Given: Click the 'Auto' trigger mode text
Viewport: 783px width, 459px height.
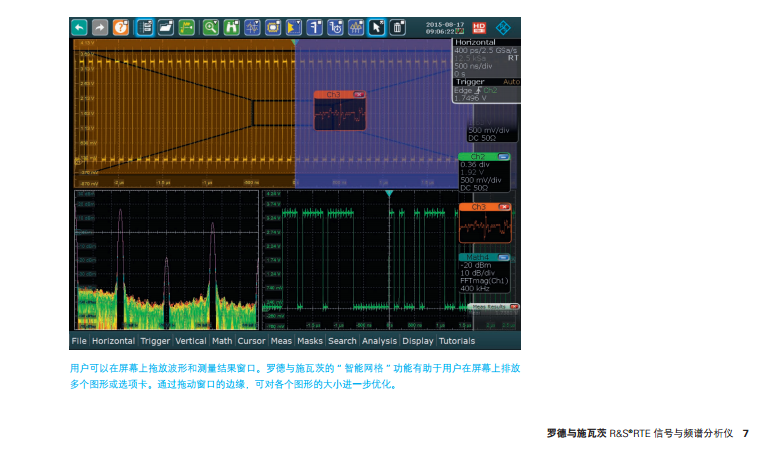Looking at the screenshot, I should click(511, 81).
